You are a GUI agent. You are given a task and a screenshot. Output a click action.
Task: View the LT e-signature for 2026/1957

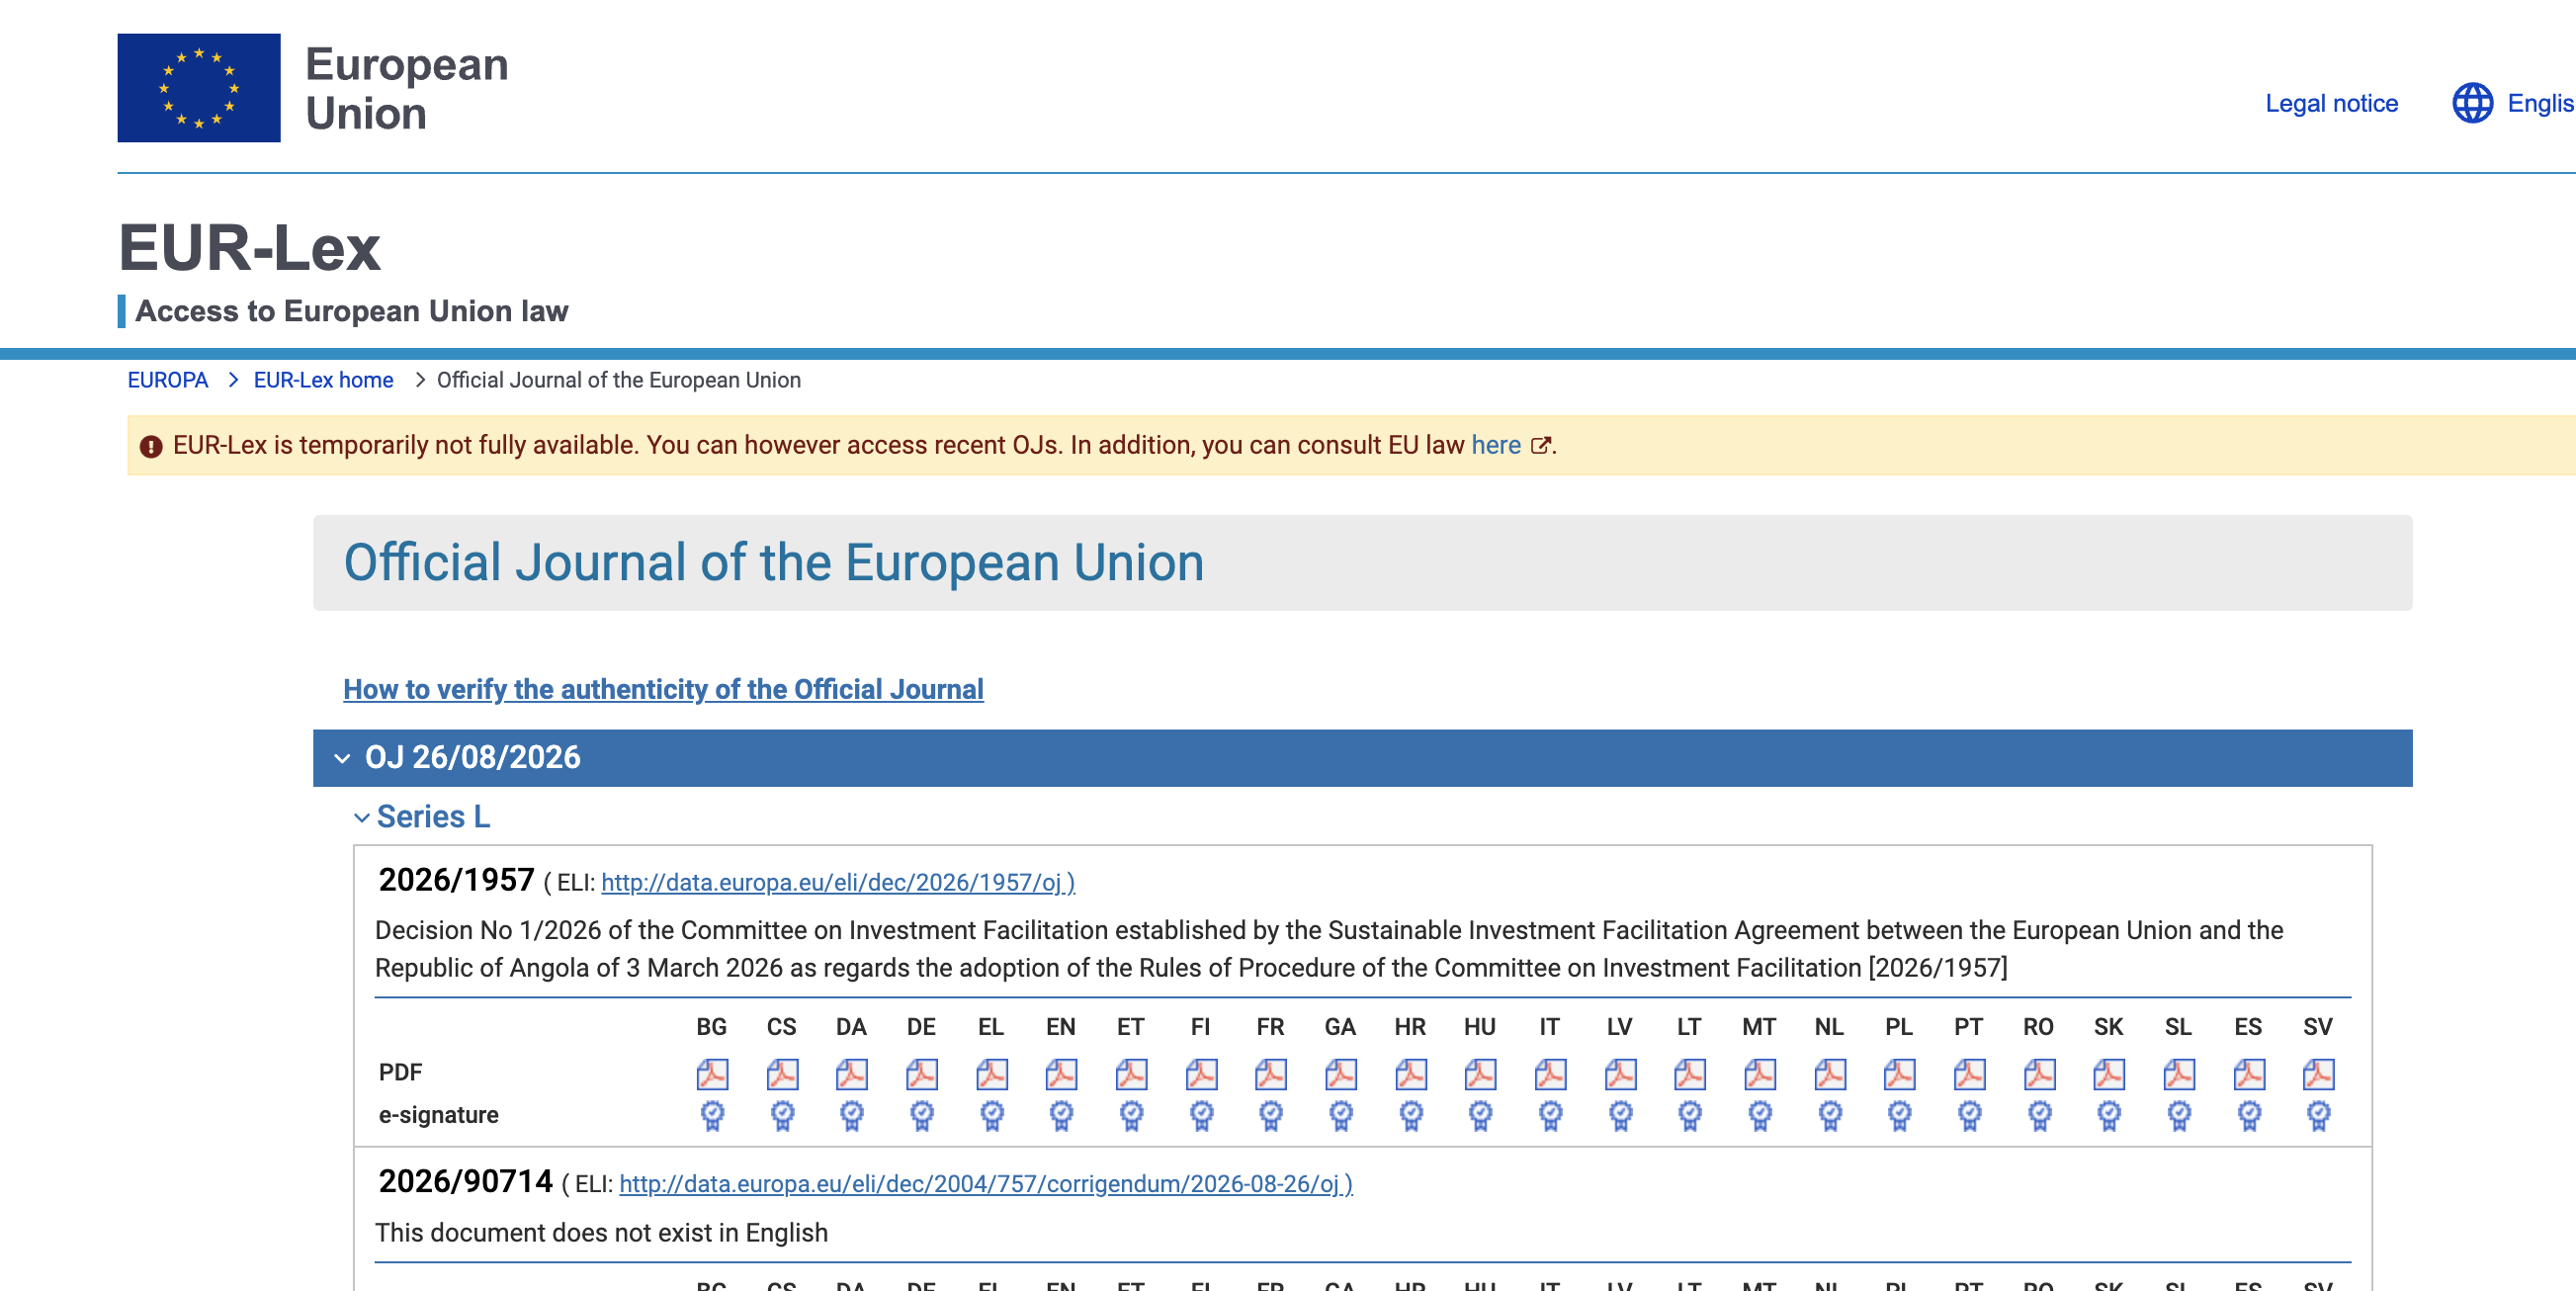coord(1690,1115)
